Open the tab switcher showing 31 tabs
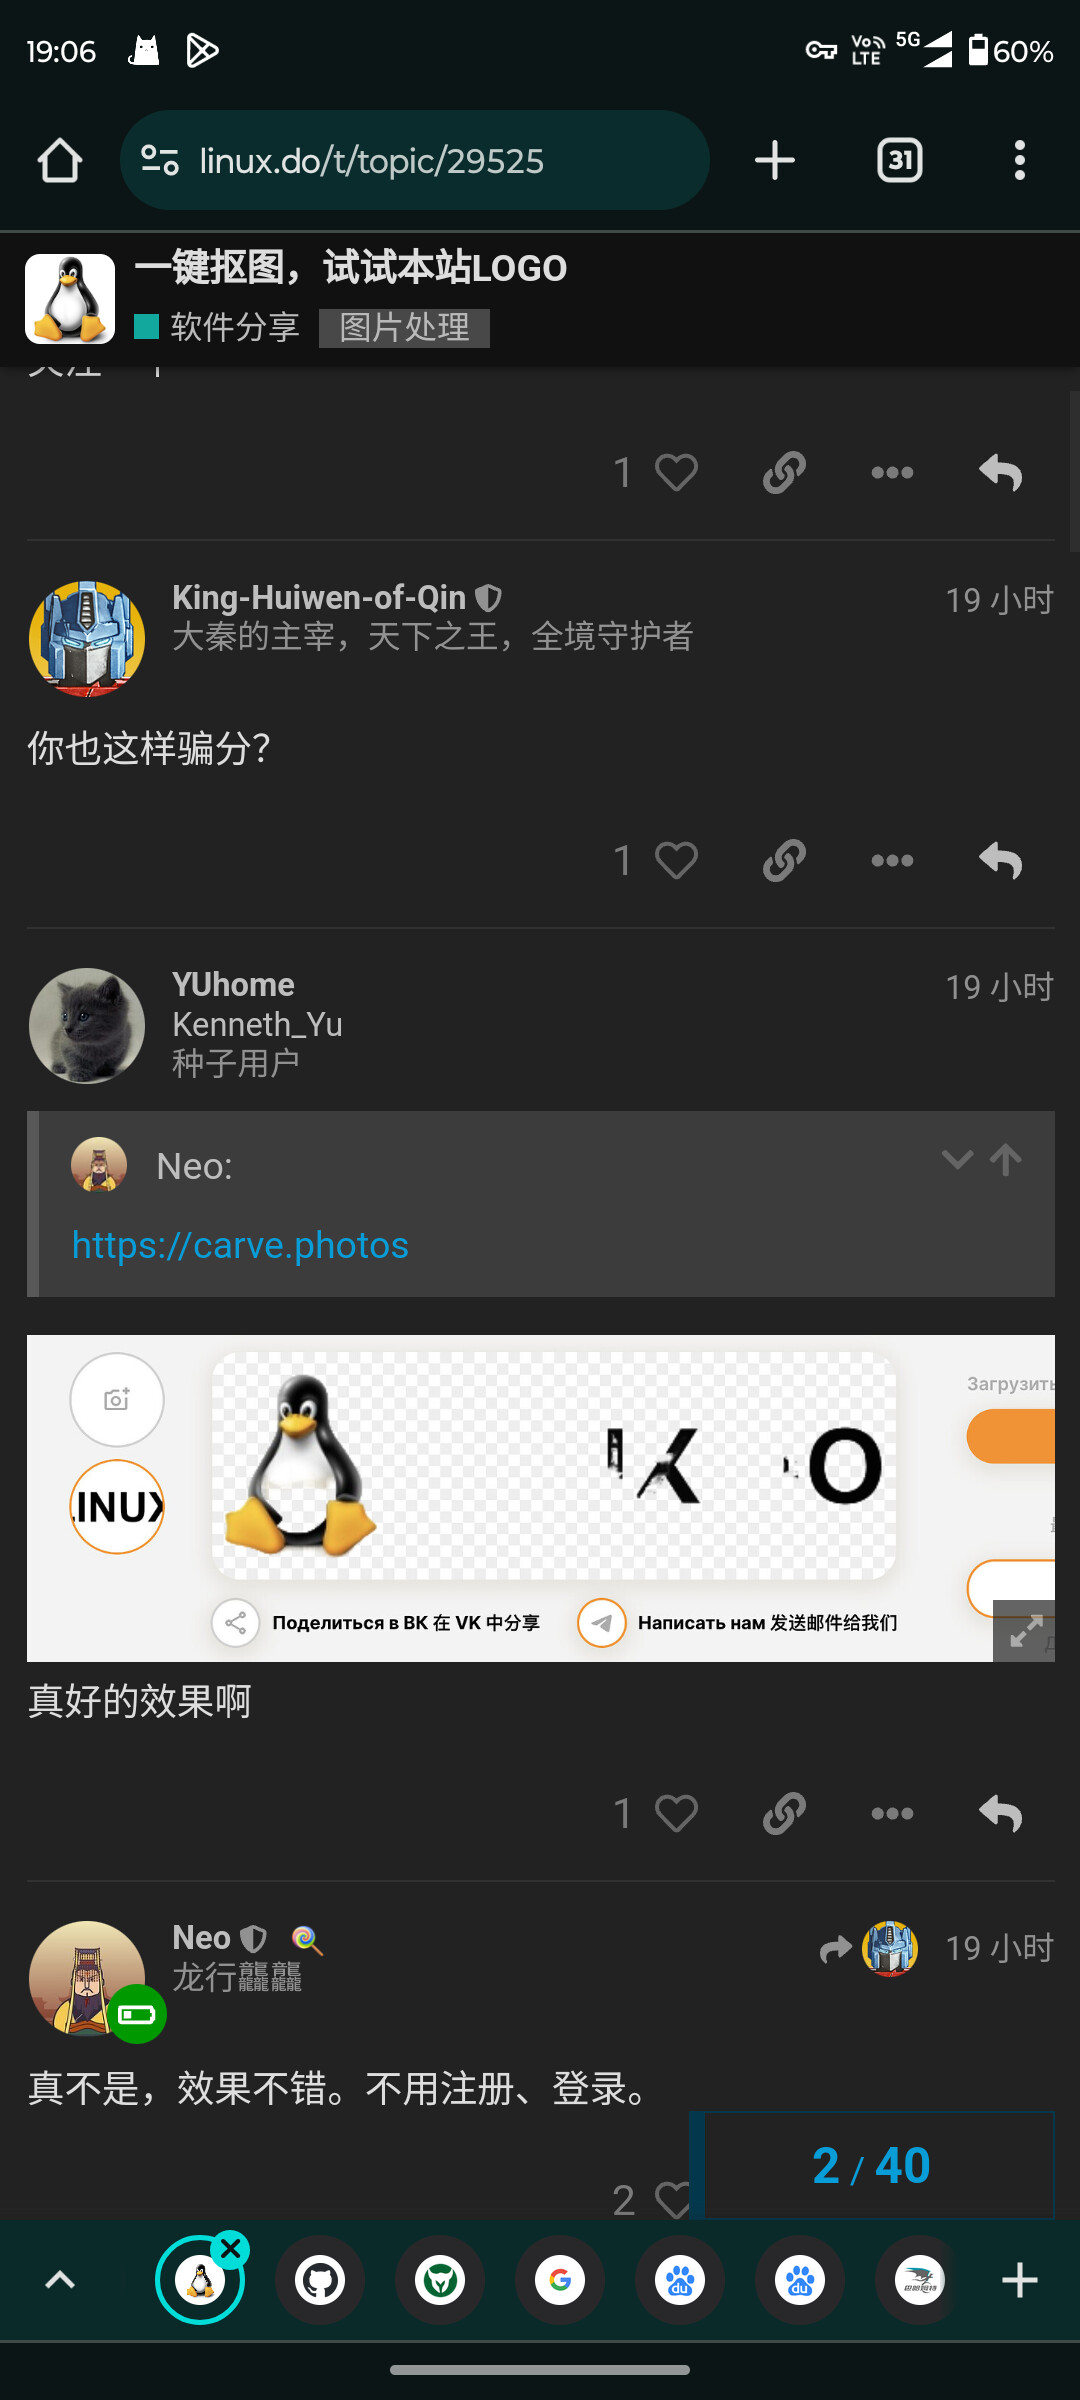This screenshot has height=2400, width=1080. point(900,161)
